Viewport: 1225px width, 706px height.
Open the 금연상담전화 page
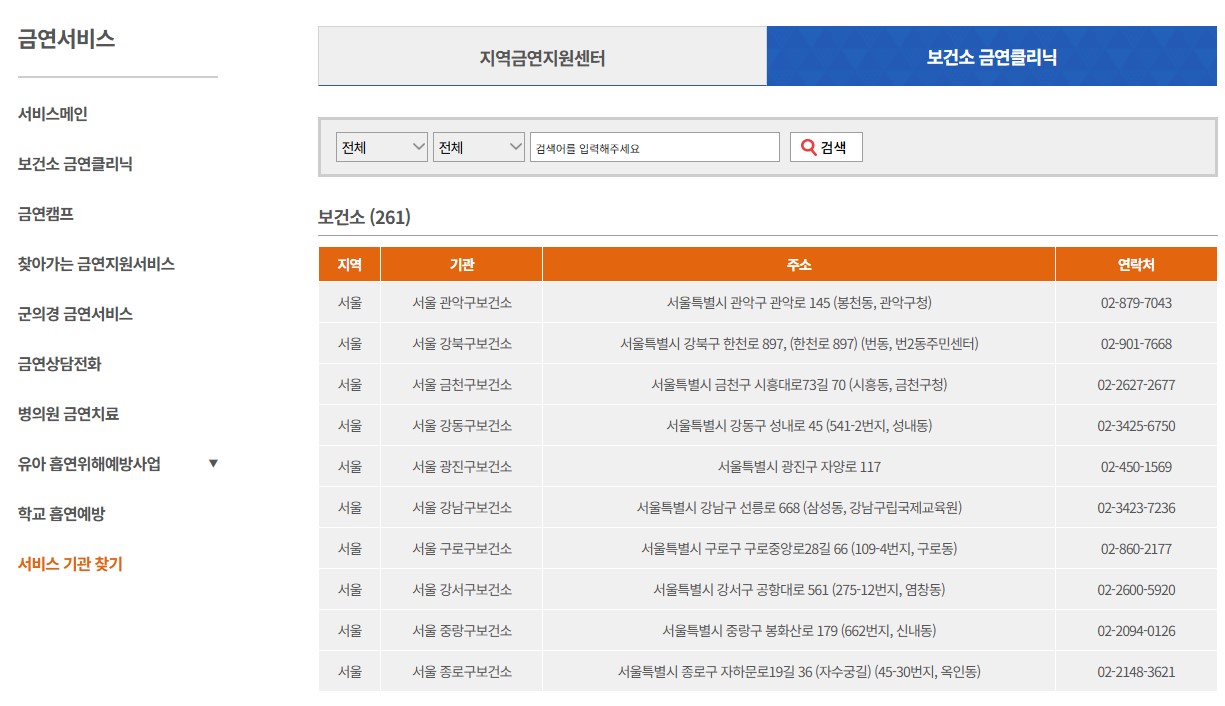(x=60, y=363)
